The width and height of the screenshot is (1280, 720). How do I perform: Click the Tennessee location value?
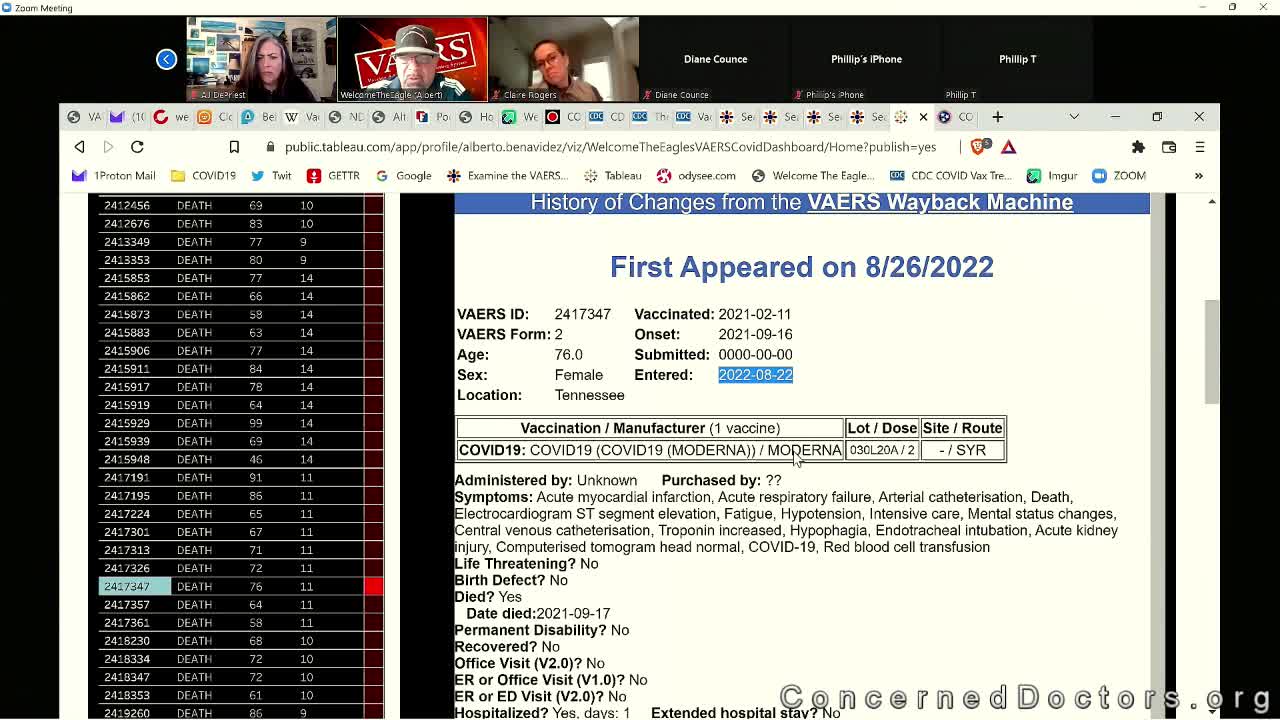coord(589,395)
